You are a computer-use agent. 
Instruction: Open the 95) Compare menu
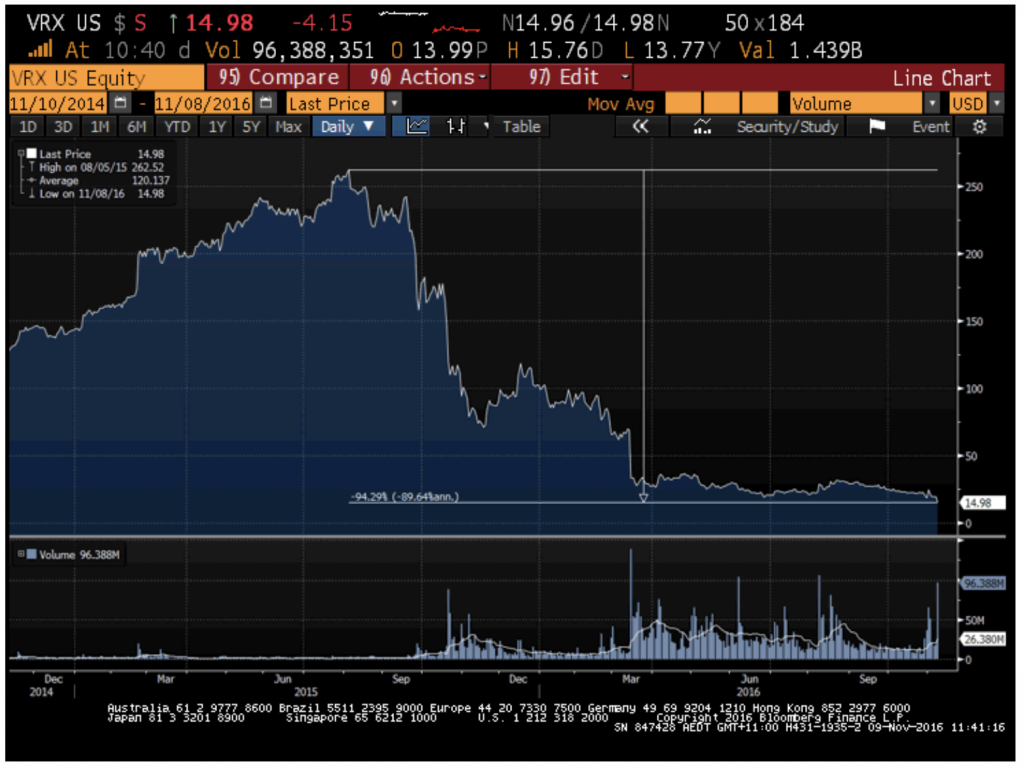(x=278, y=77)
